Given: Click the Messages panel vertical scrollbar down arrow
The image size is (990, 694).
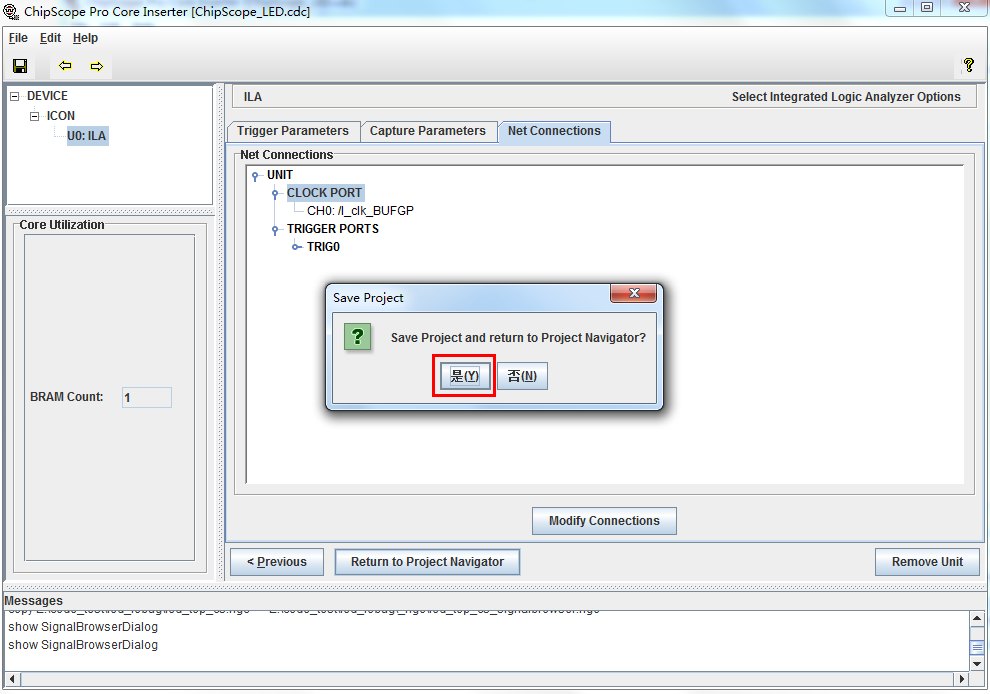Looking at the screenshot, I should [977, 664].
